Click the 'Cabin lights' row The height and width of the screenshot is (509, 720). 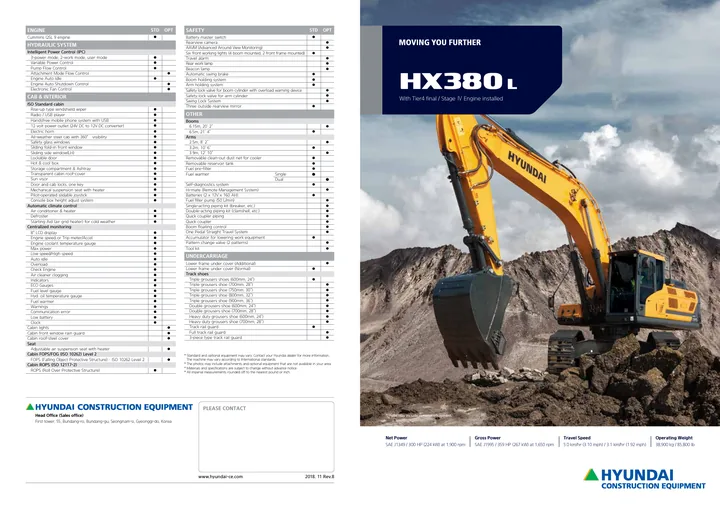point(101,328)
